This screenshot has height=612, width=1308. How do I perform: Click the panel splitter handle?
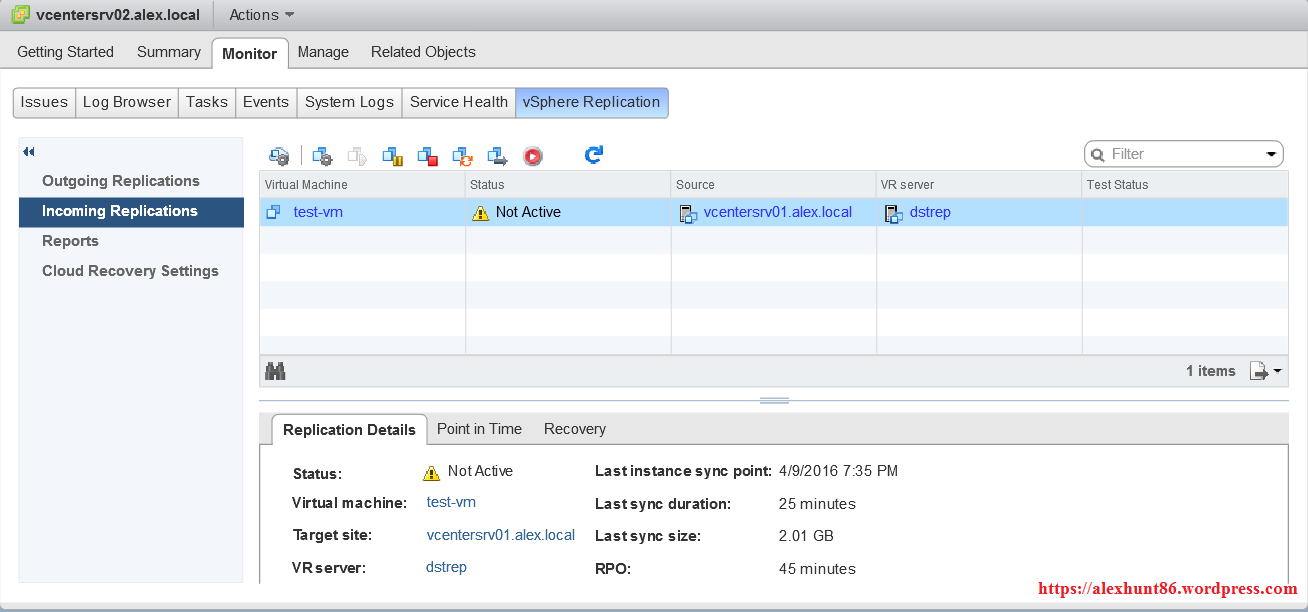(x=774, y=400)
